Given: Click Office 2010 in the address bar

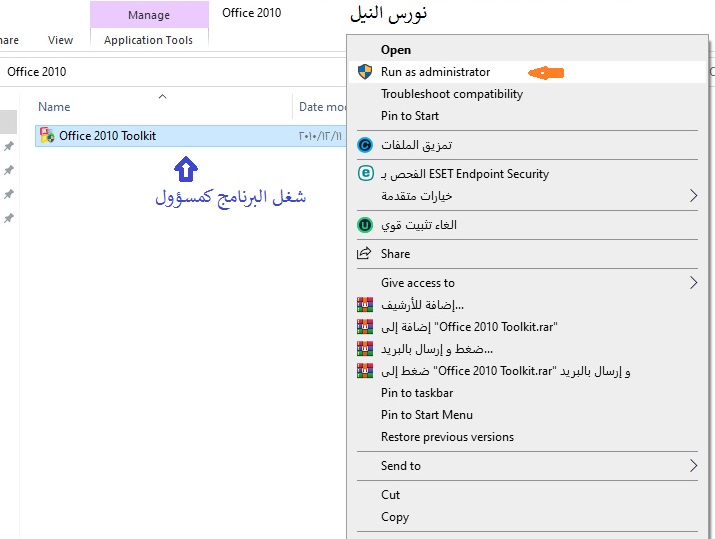Looking at the screenshot, I should [37, 72].
